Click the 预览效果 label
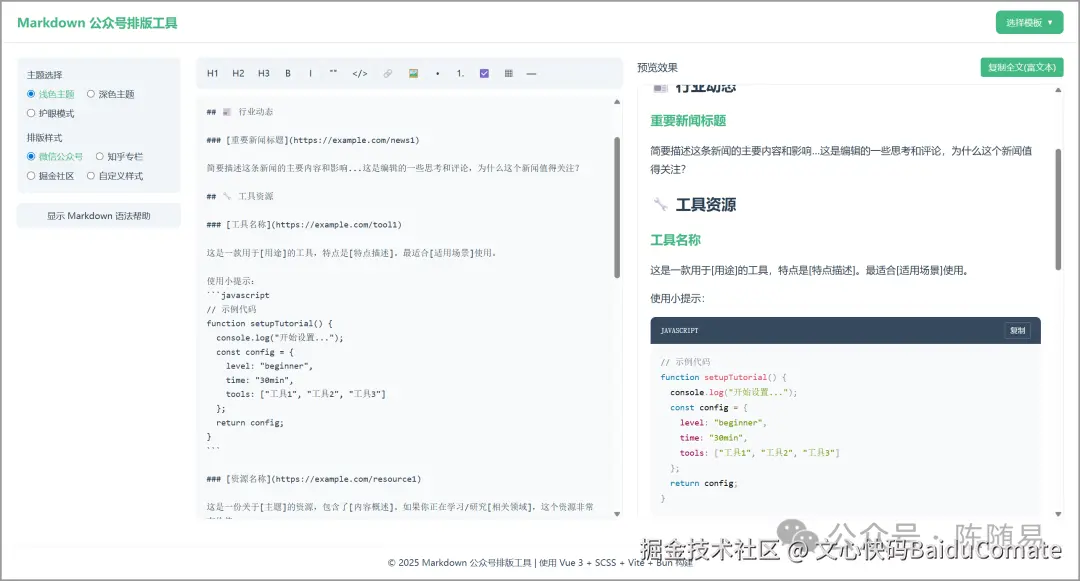The image size is (1080, 581). click(x=657, y=67)
